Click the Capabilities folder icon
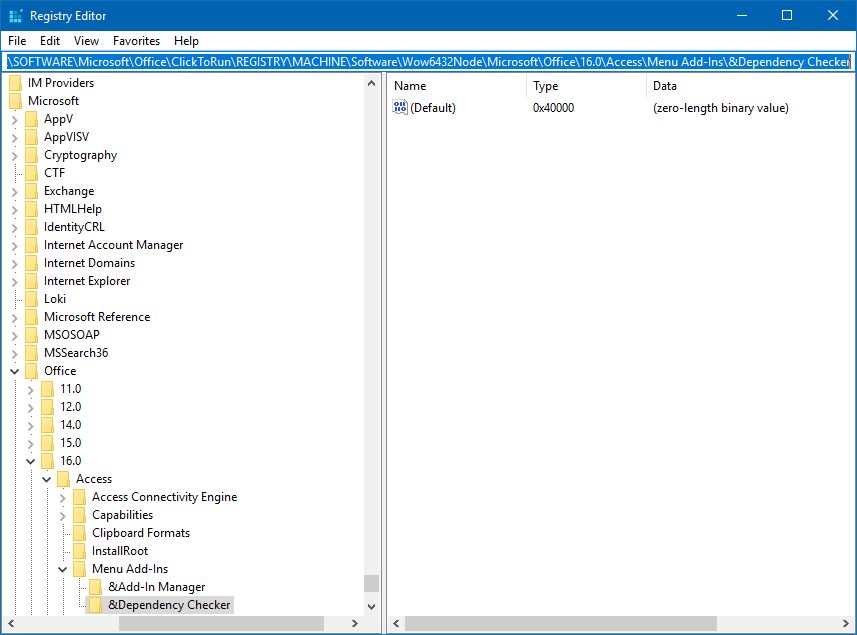Viewport: 857px width, 635px height. (79, 515)
